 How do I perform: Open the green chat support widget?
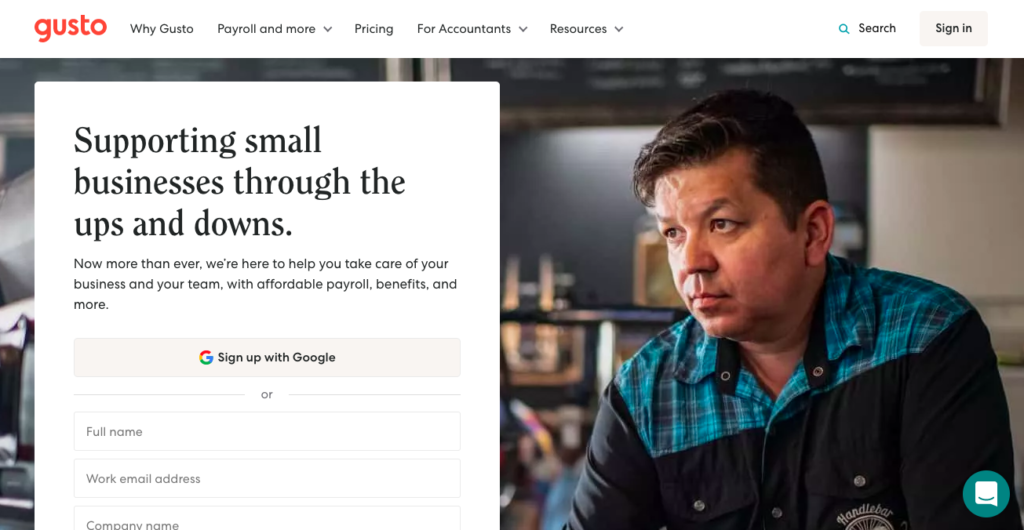[x=986, y=493]
